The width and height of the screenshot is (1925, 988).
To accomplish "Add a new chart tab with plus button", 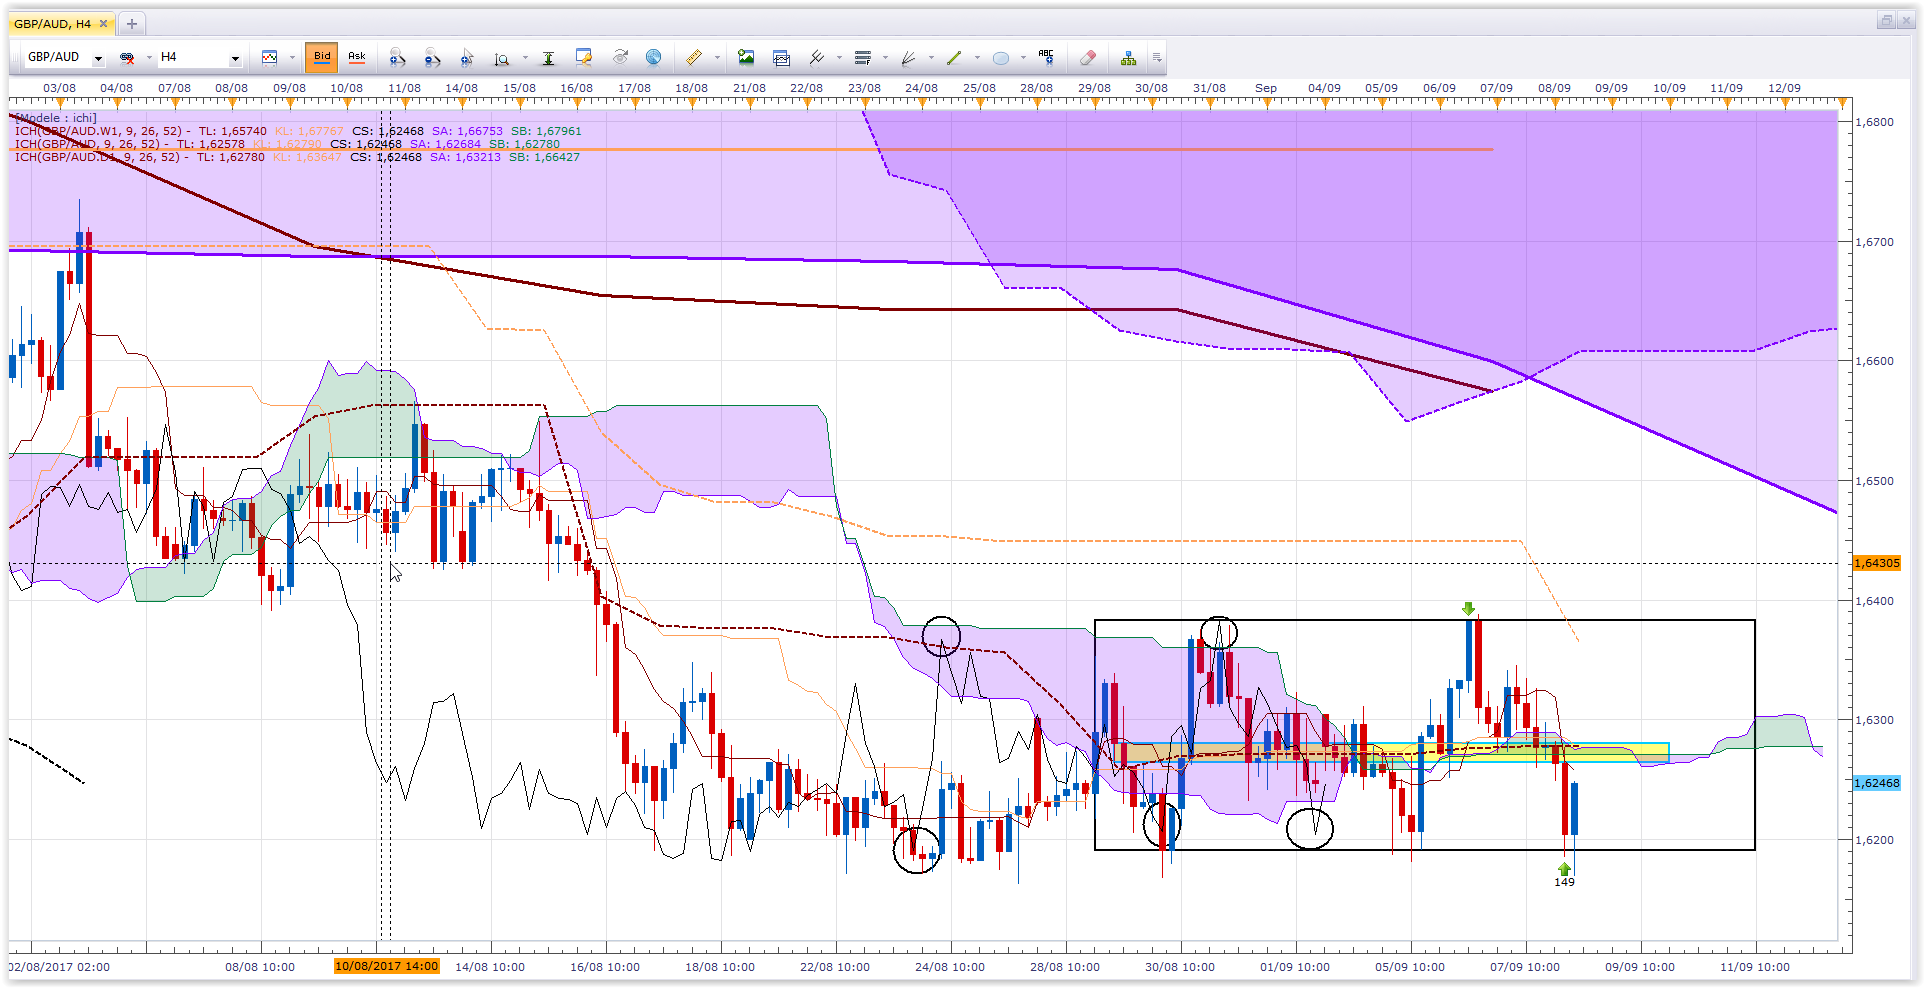I will click(x=131, y=23).
